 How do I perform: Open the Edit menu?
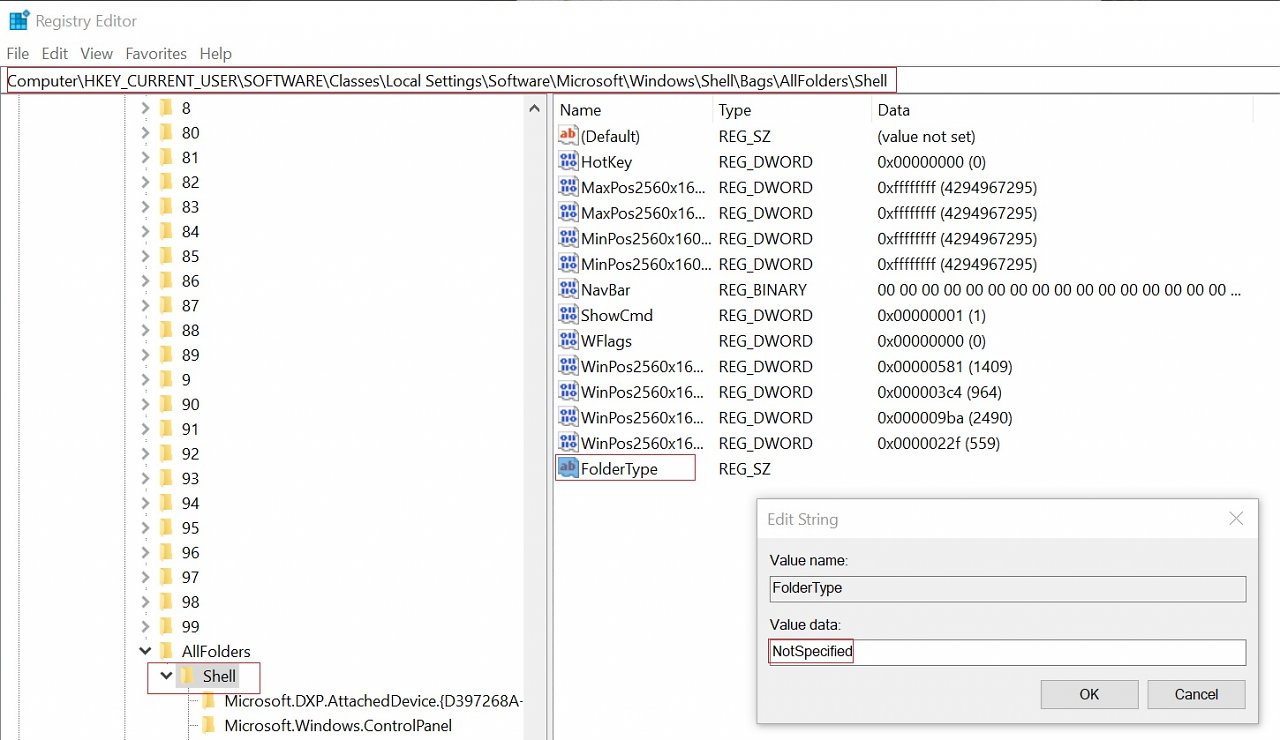(55, 54)
